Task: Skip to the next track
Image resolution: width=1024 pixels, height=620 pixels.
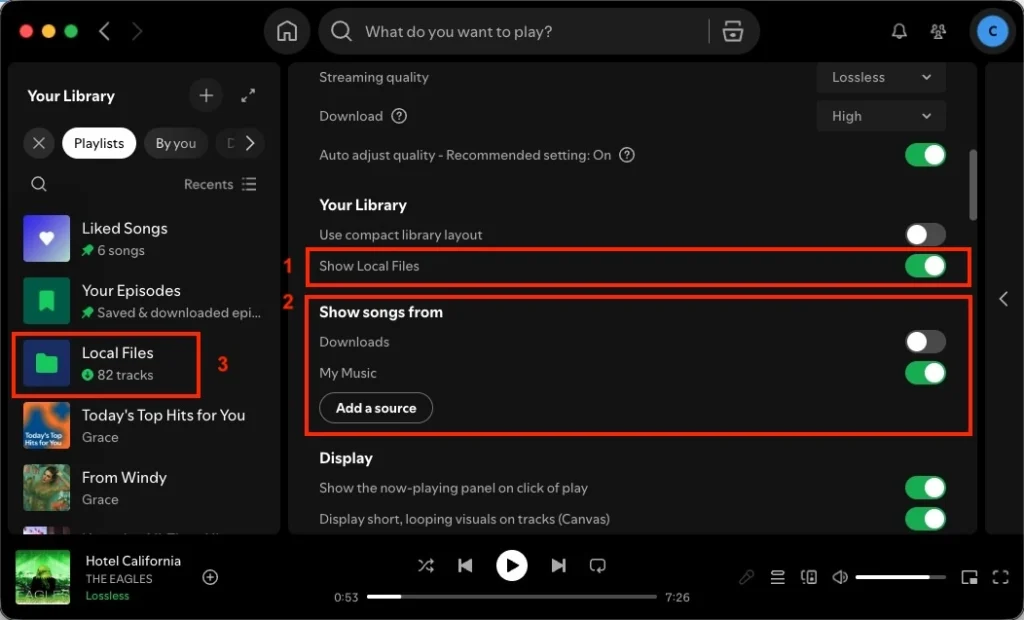Action: [558, 565]
